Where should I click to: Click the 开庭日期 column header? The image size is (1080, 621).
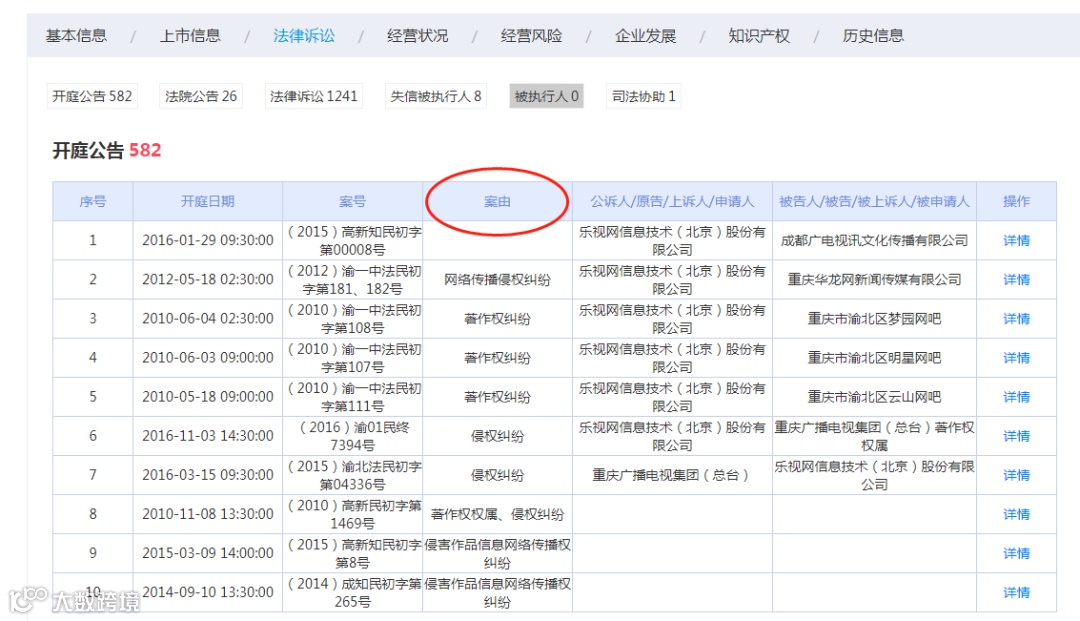pos(207,201)
